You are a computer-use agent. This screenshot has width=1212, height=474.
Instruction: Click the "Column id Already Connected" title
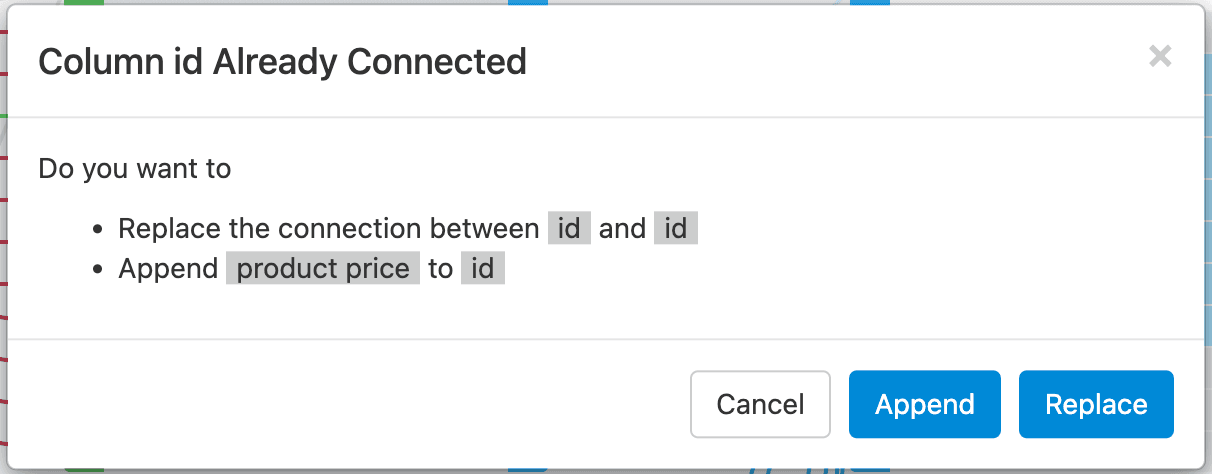pos(282,62)
